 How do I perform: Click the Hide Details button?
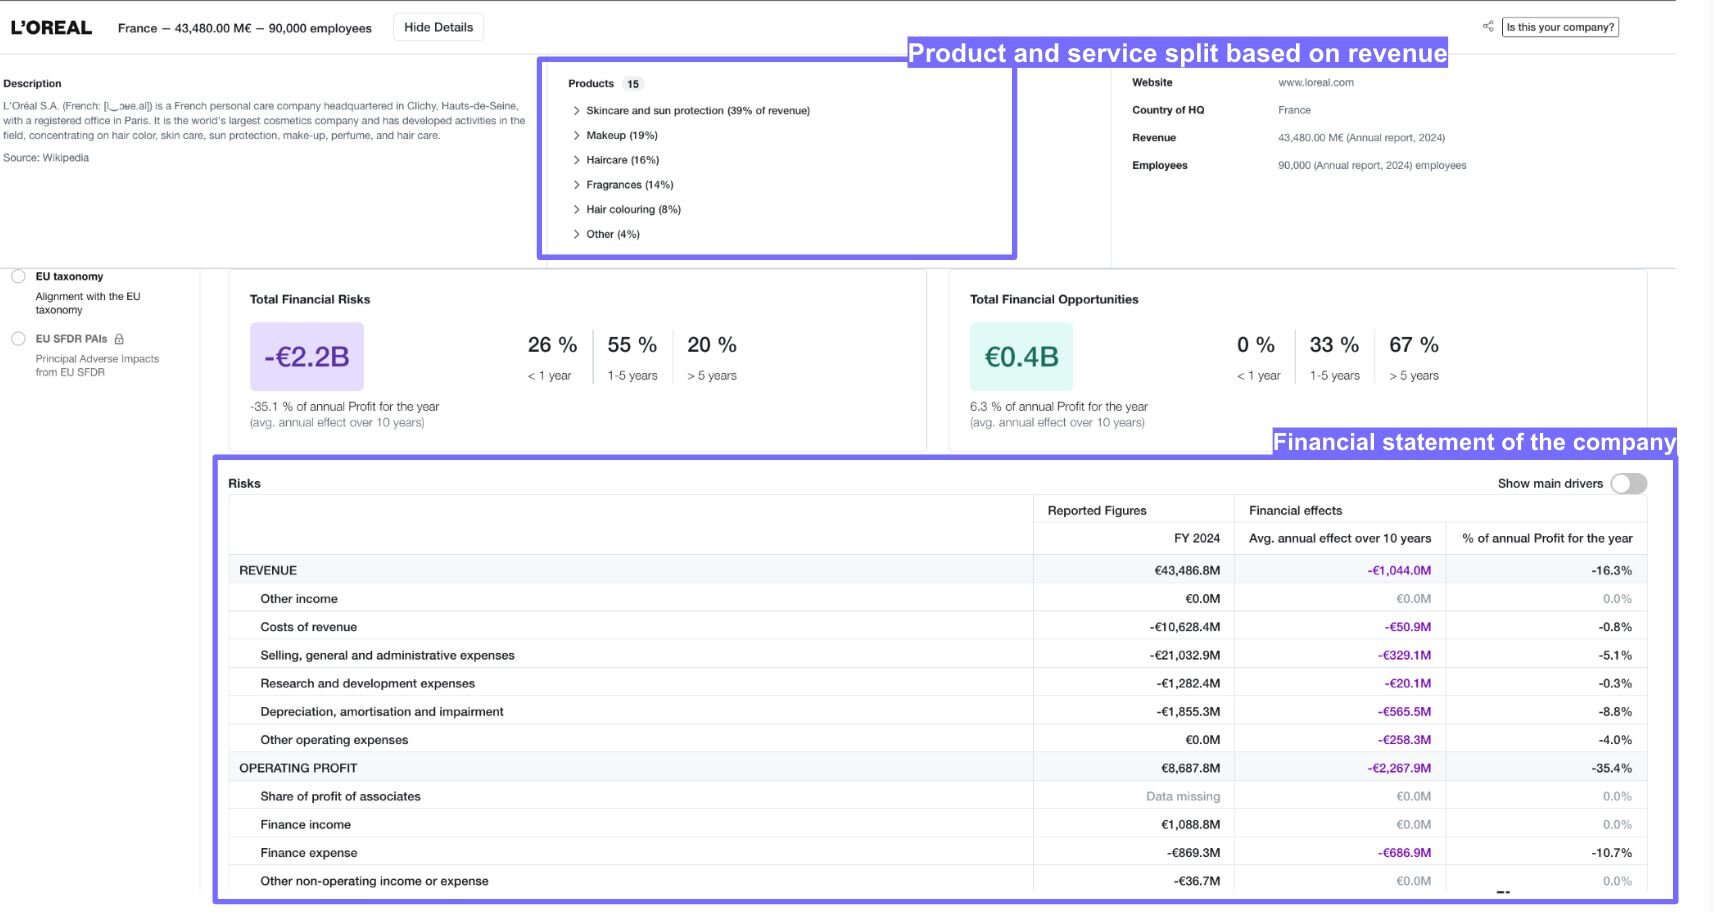pyautogui.click(x=438, y=27)
